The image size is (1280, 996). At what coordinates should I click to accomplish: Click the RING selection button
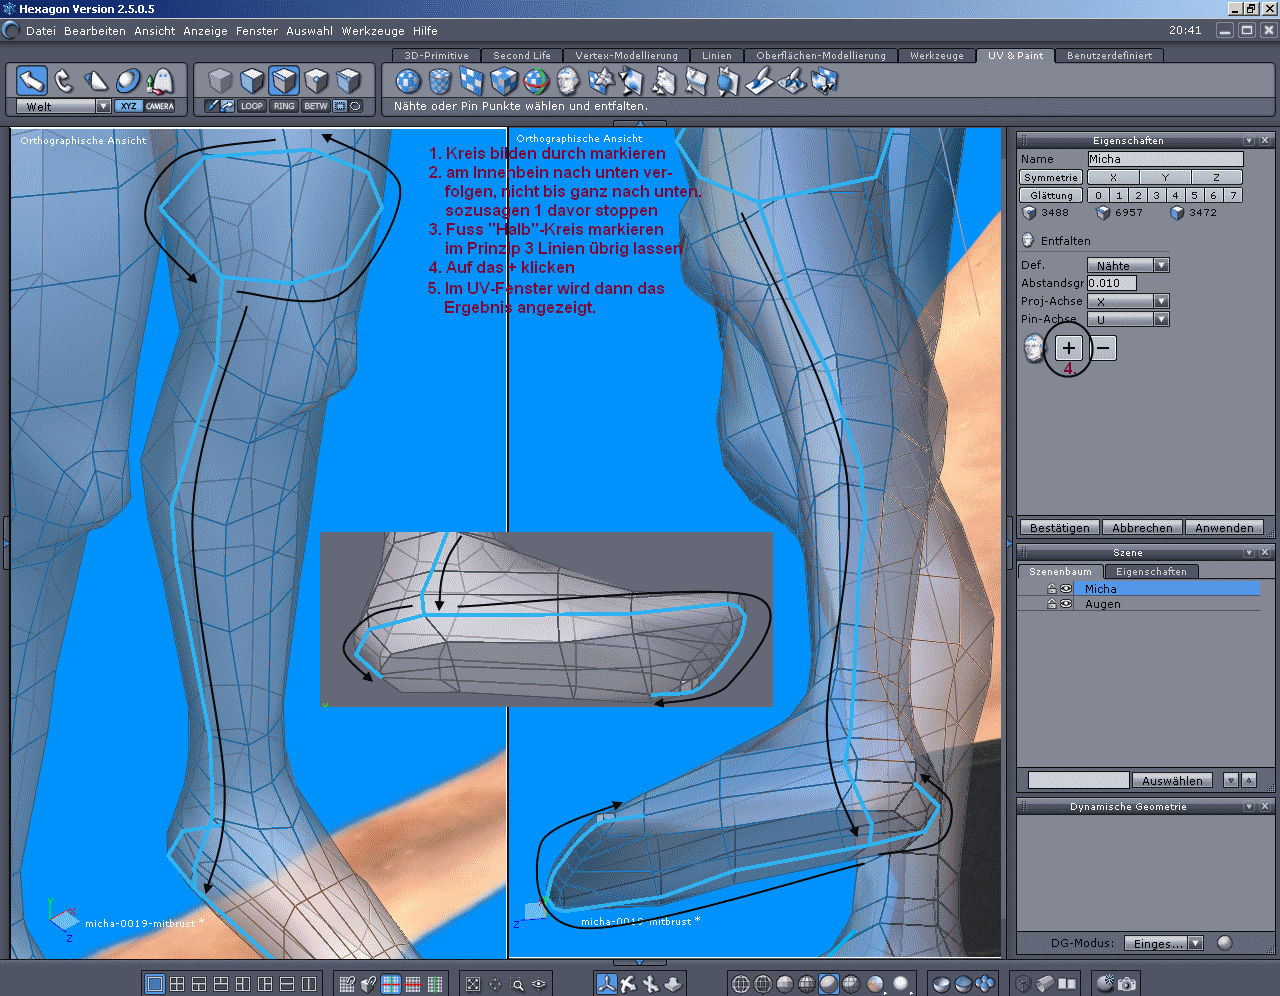(x=284, y=106)
